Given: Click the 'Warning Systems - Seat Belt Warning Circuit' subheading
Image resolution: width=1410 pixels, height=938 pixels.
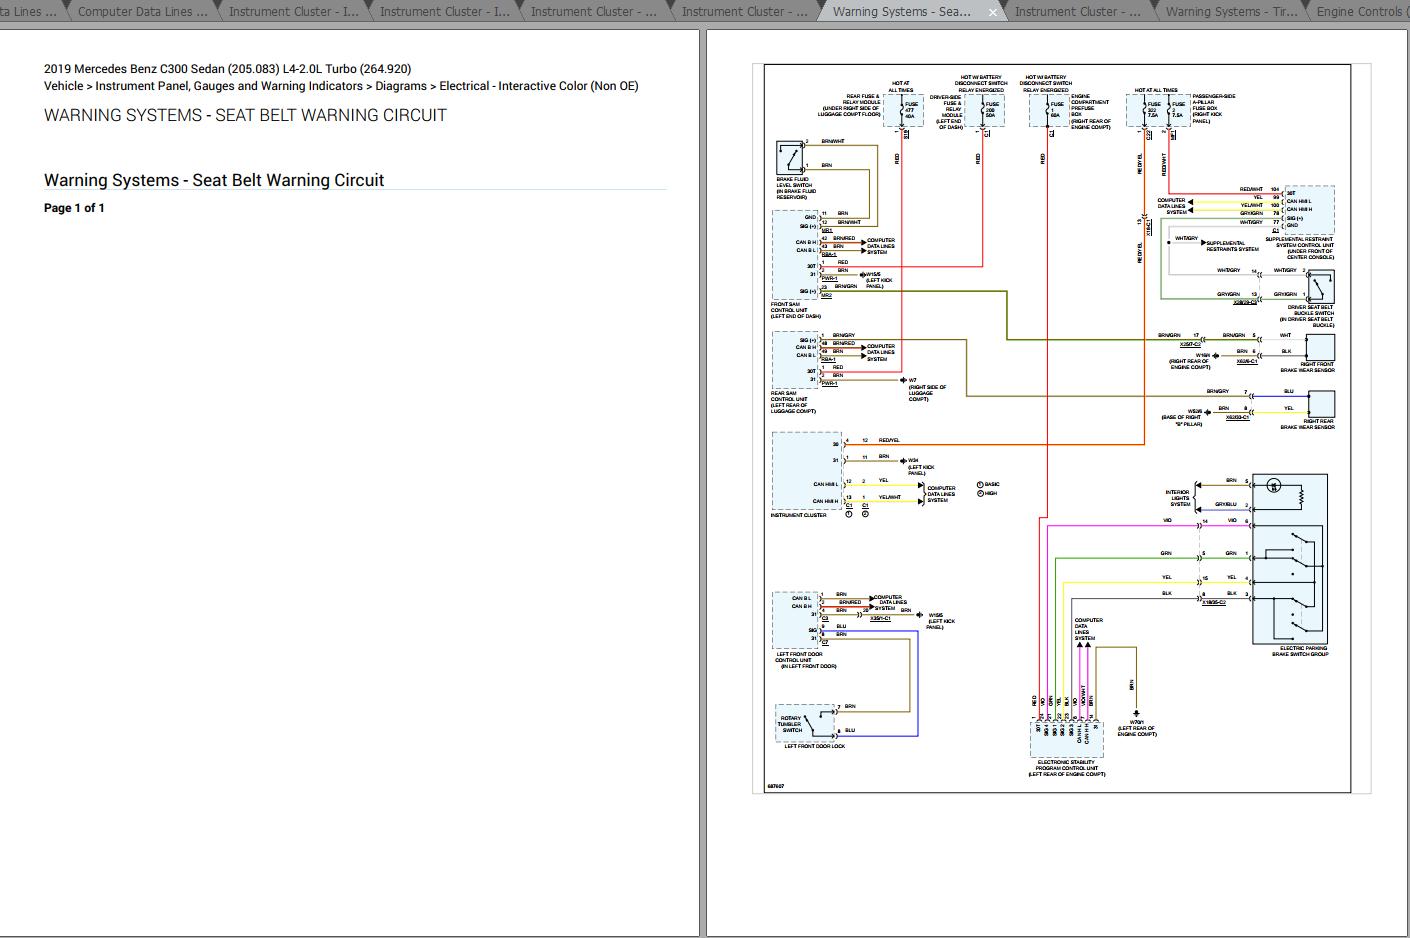Looking at the screenshot, I should (x=214, y=180).
